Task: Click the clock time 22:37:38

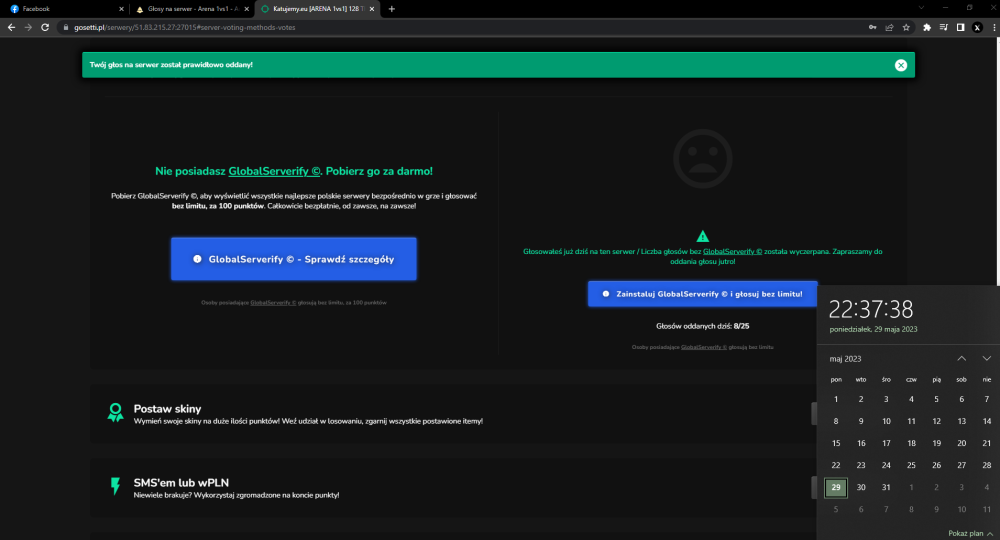Action: pos(871,309)
